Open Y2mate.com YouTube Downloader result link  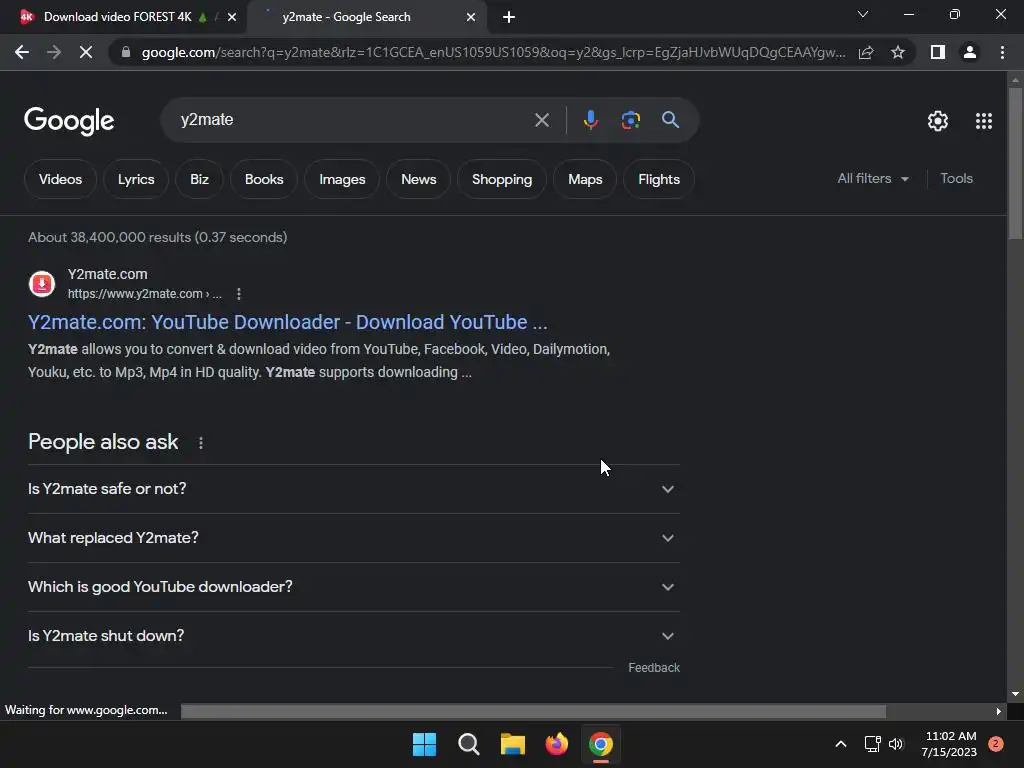[287, 322]
